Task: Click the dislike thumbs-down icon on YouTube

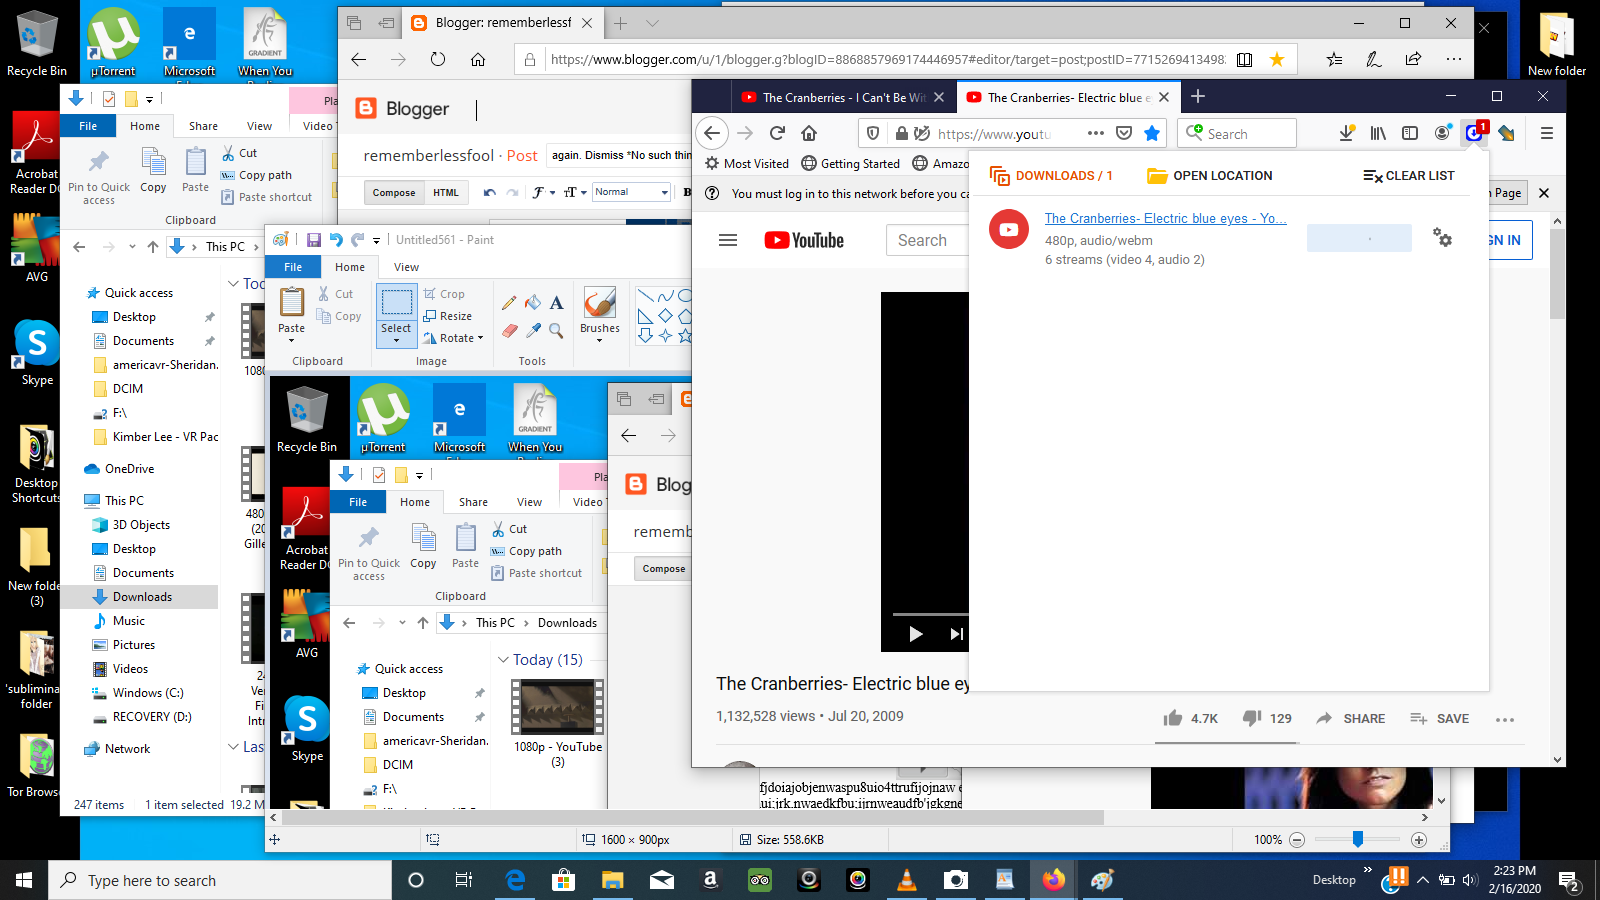Action: 1251,718
